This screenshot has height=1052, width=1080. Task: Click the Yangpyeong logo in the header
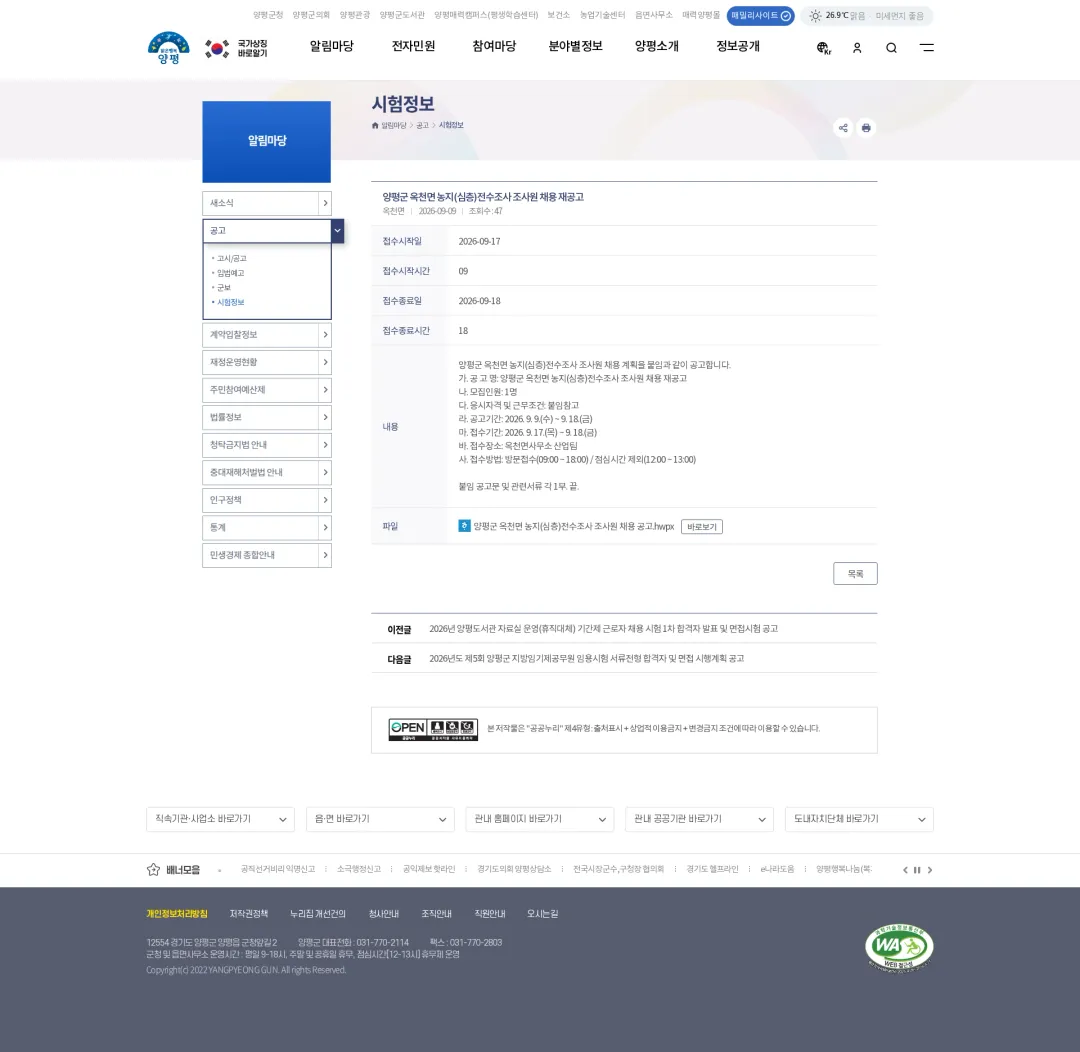[x=168, y=48]
